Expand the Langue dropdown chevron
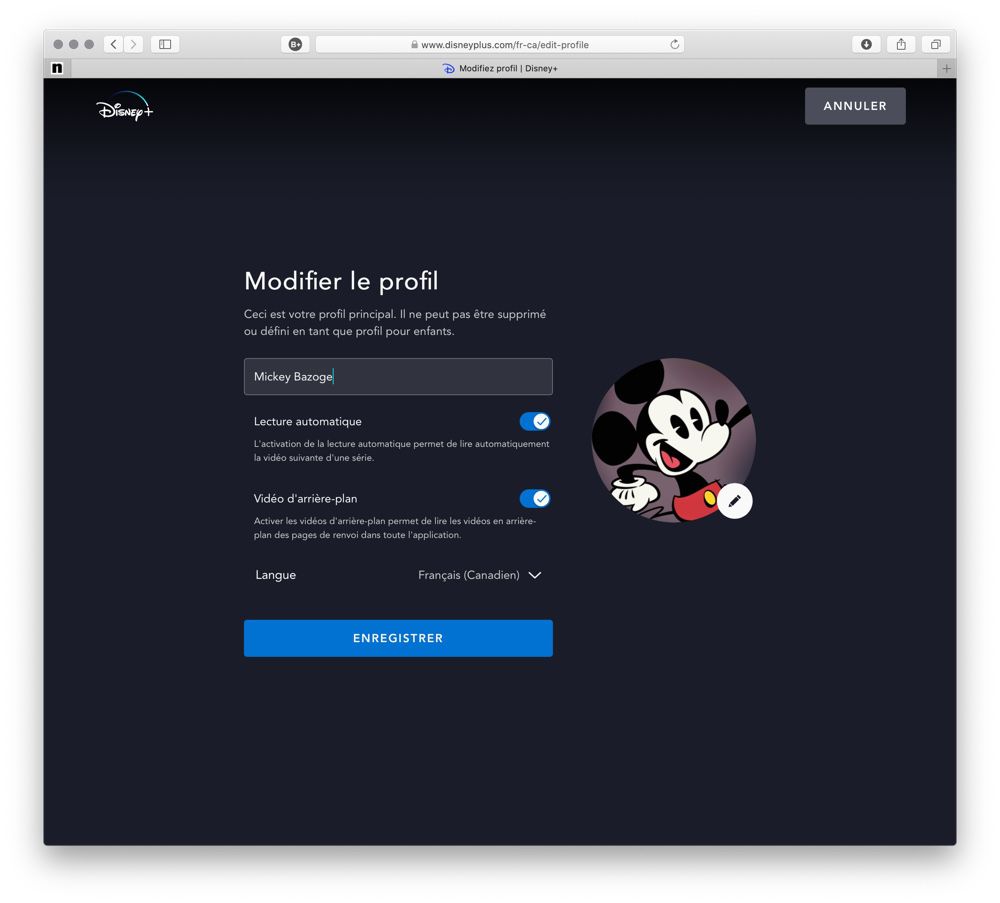Image resolution: width=1000 pixels, height=903 pixels. 535,575
